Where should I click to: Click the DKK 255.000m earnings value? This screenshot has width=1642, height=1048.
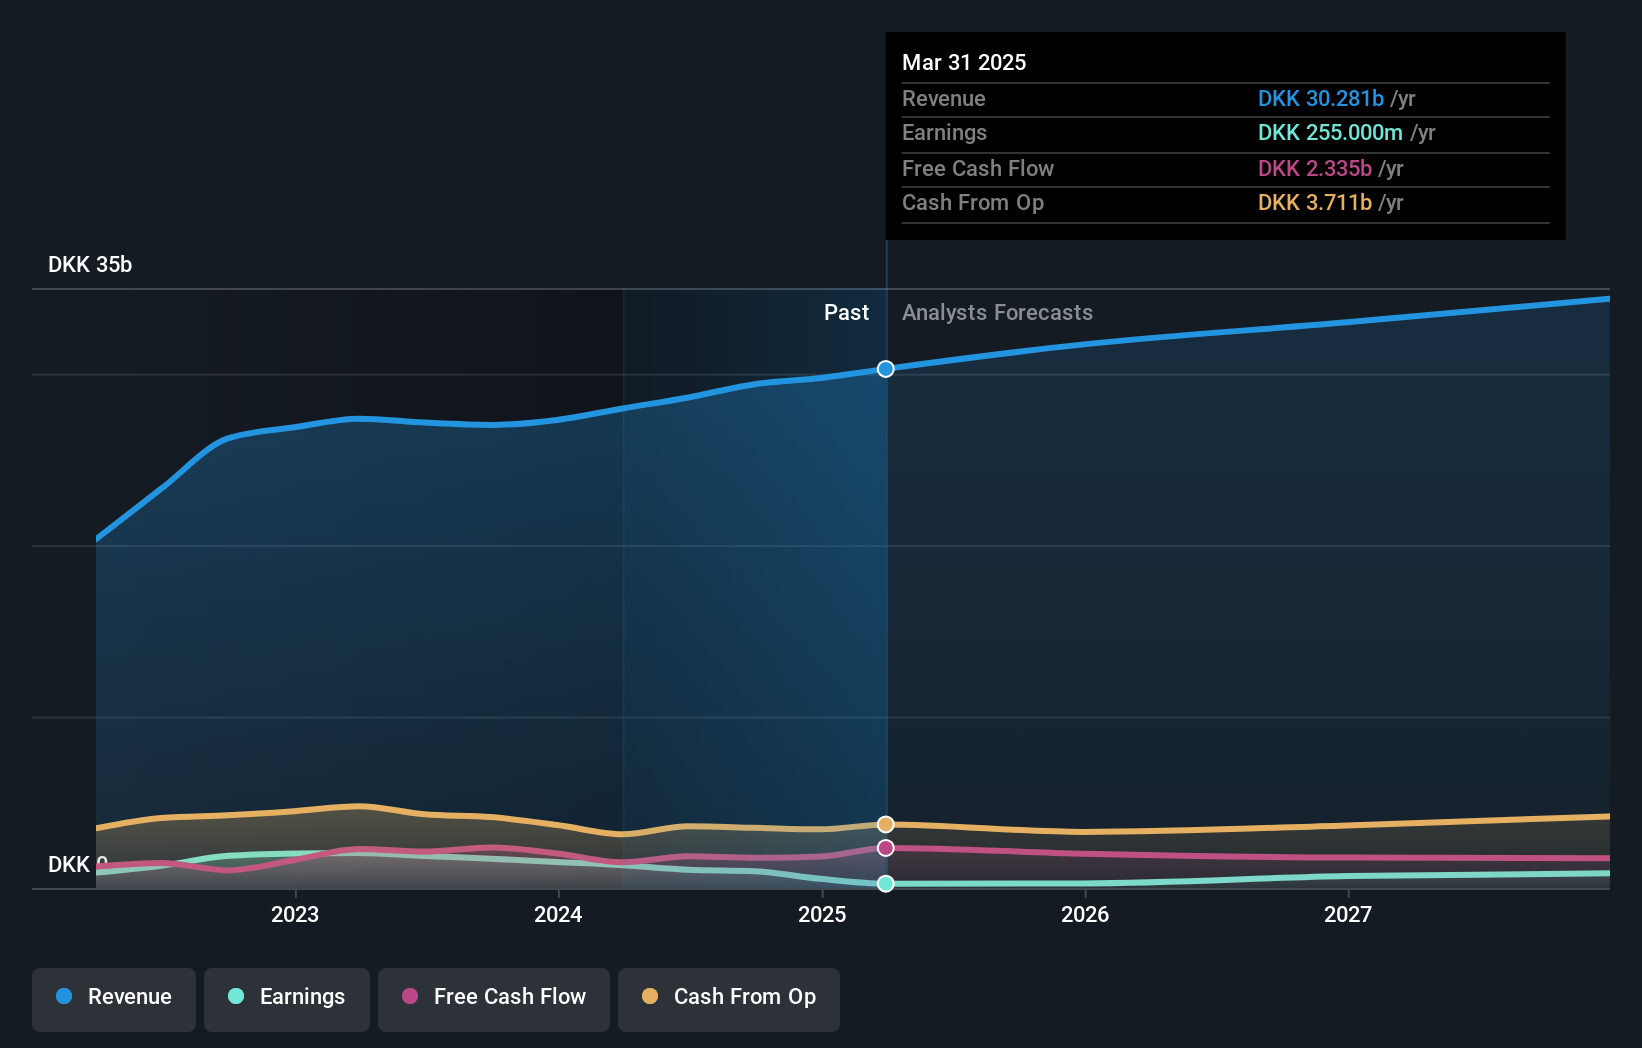(1330, 132)
